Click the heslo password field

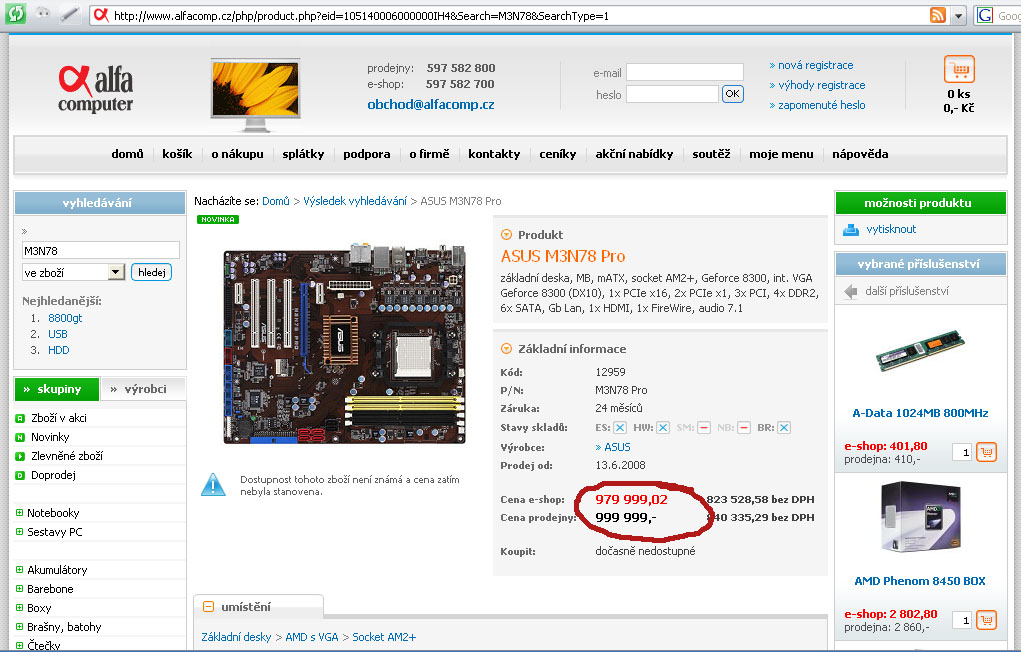pos(672,94)
